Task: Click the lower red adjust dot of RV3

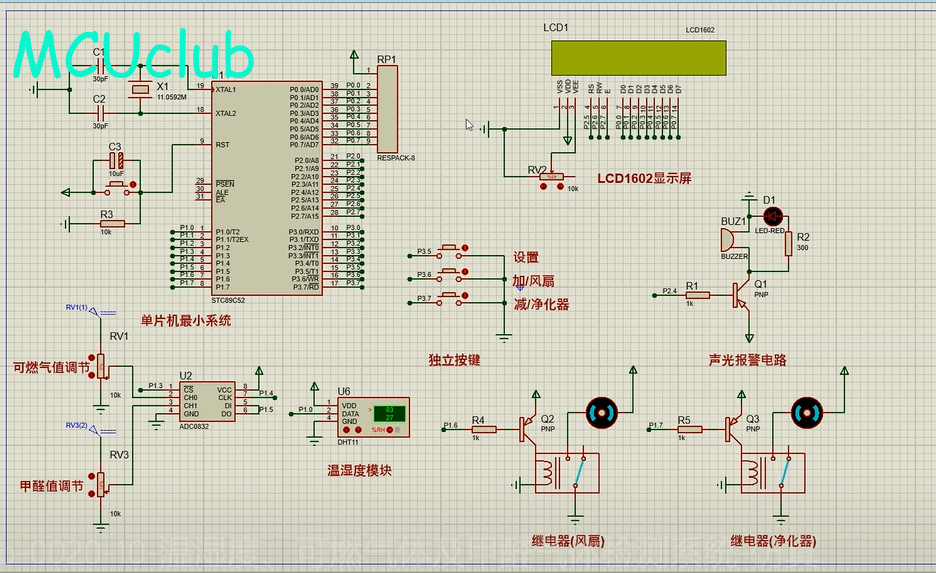Action: [91, 493]
